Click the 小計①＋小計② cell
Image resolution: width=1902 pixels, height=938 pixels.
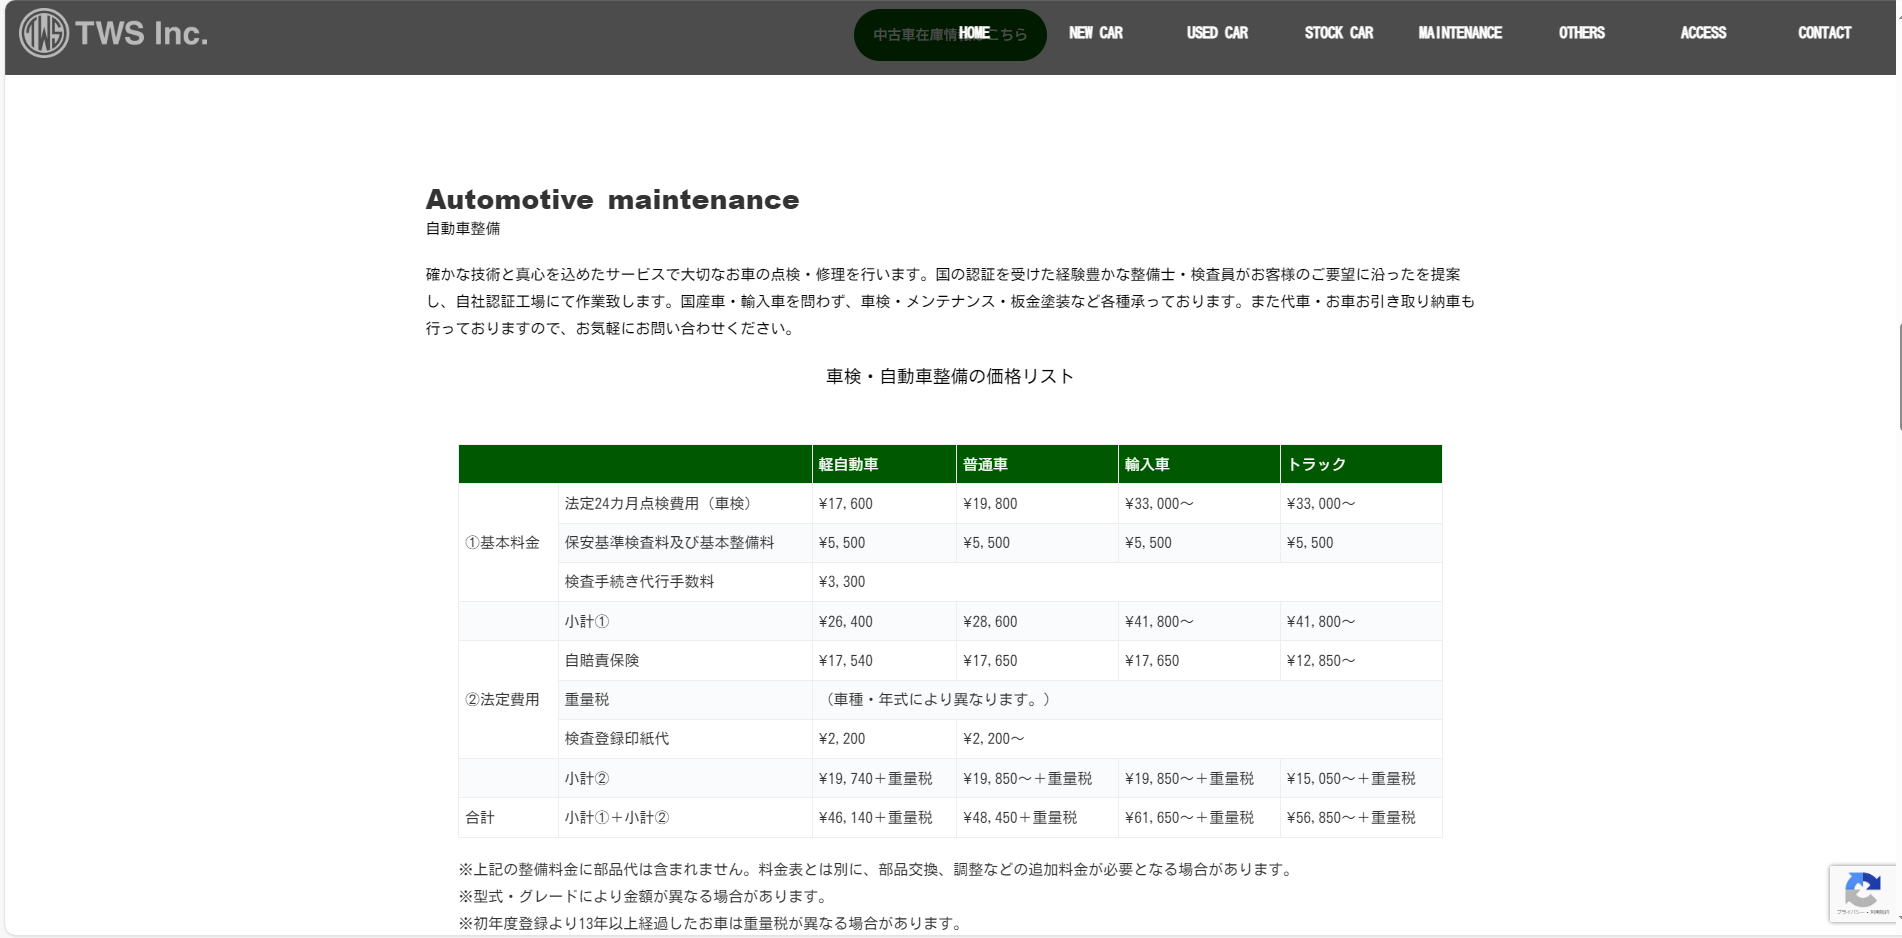coord(685,818)
